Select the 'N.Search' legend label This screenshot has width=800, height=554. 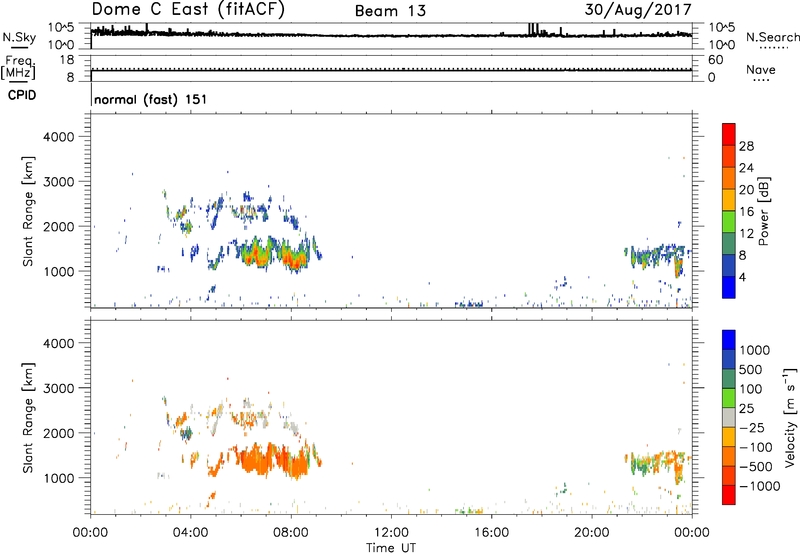[x=772, y=37]
